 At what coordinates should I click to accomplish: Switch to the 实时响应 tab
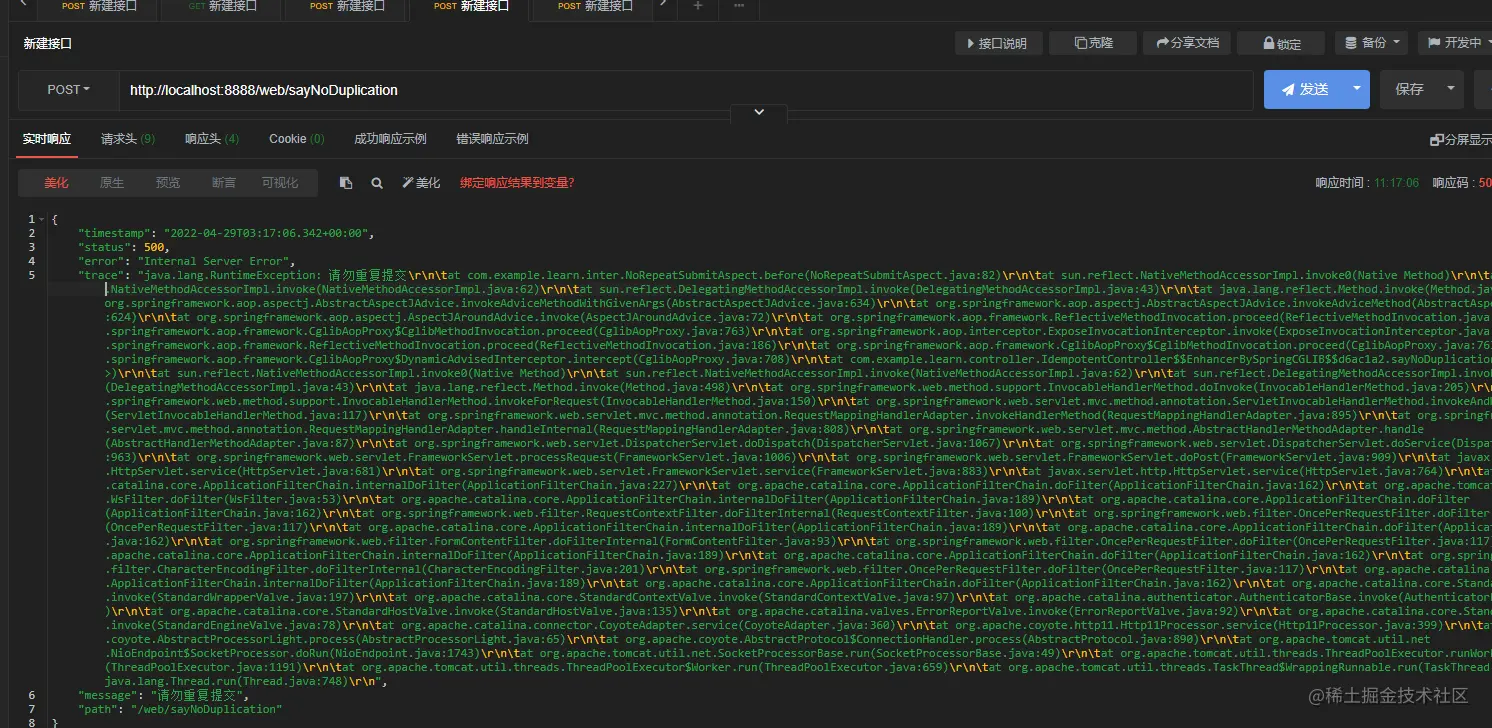coord(47,139)
